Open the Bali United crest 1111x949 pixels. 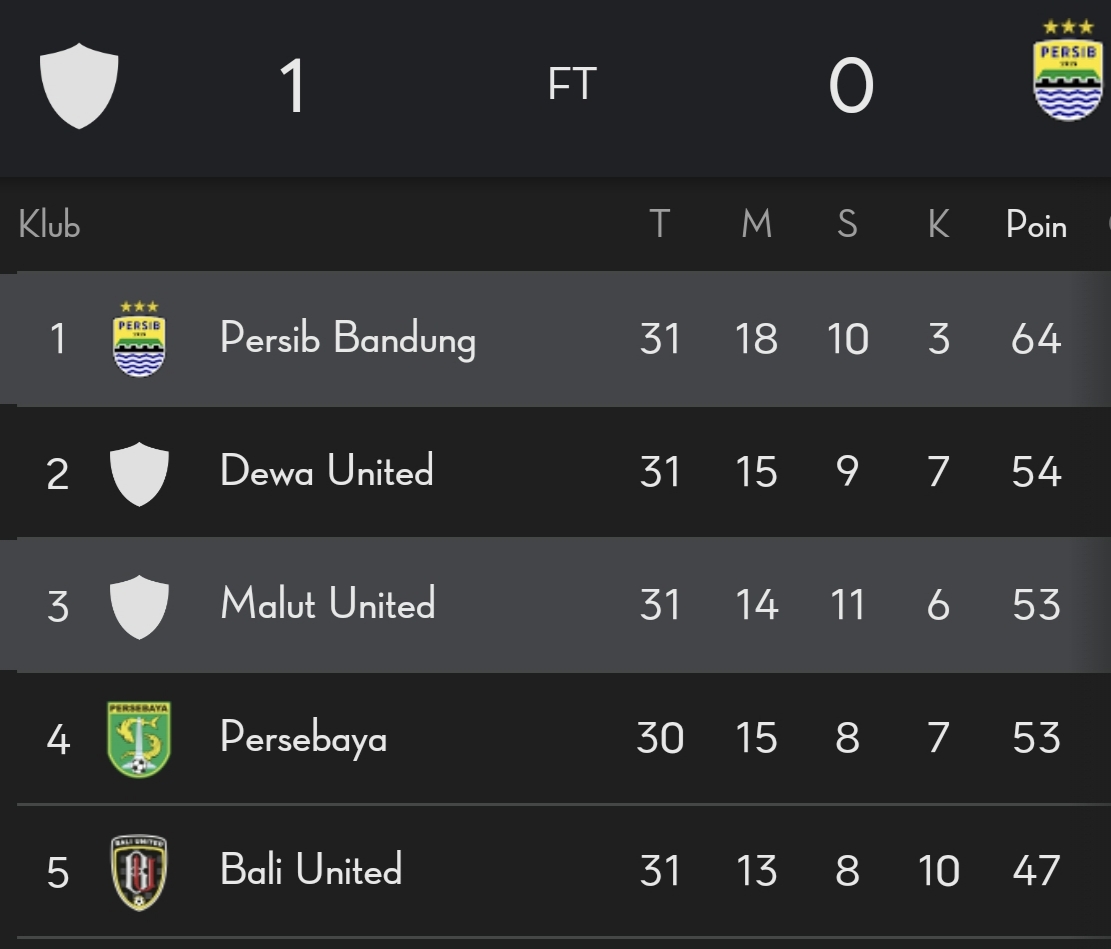139,872
